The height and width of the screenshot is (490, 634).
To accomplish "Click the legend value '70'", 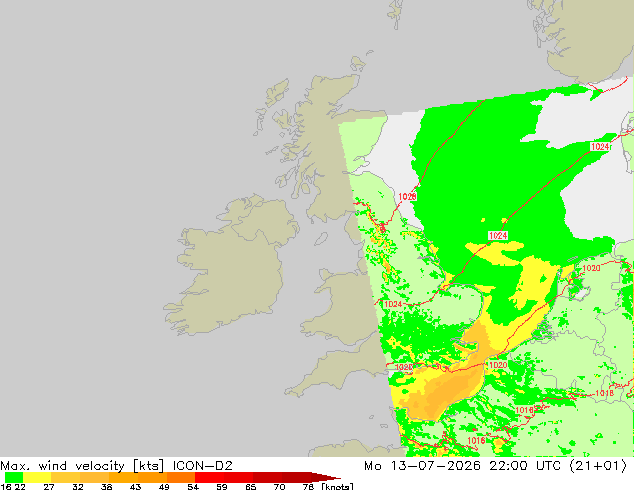I will click(x=279, y=486).
